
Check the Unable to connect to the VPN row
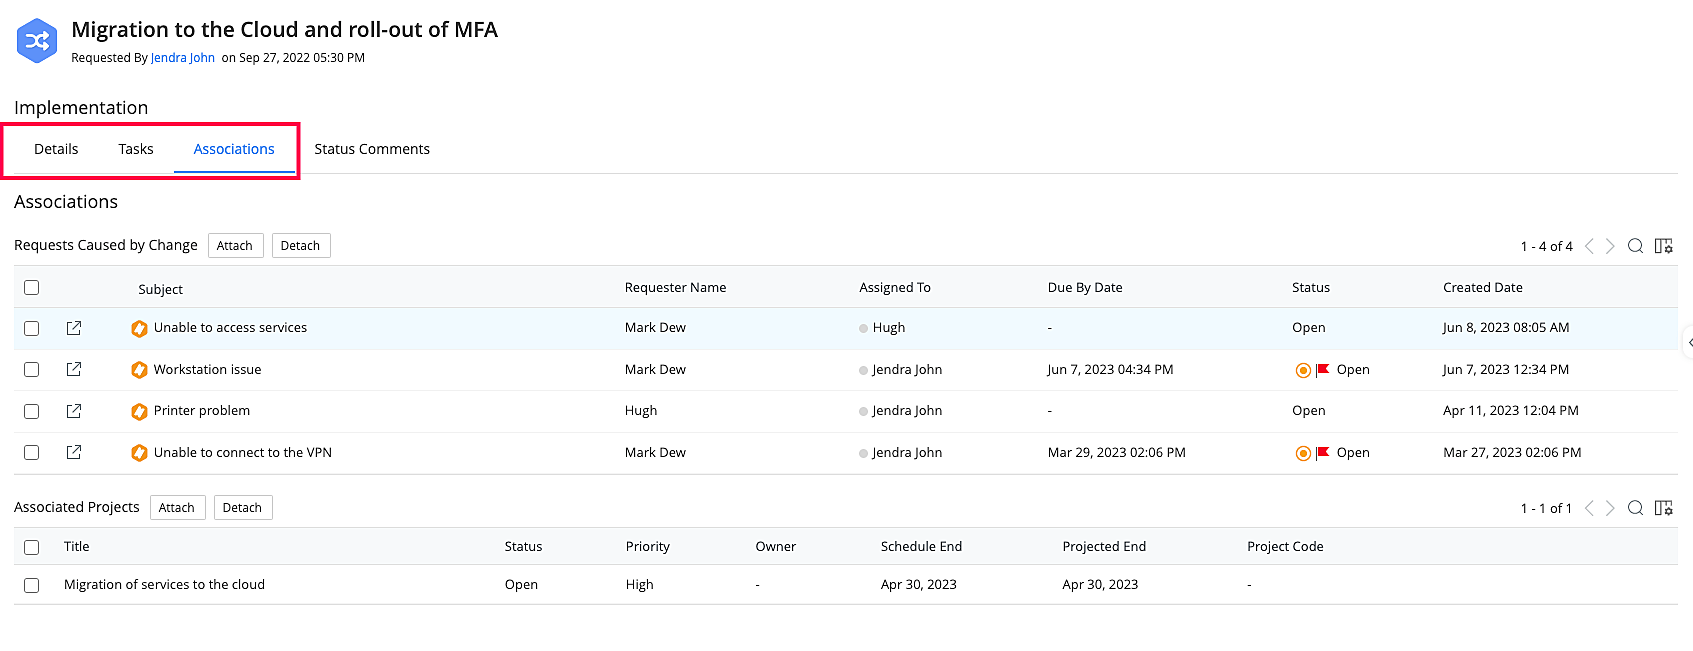pos(32,453)
